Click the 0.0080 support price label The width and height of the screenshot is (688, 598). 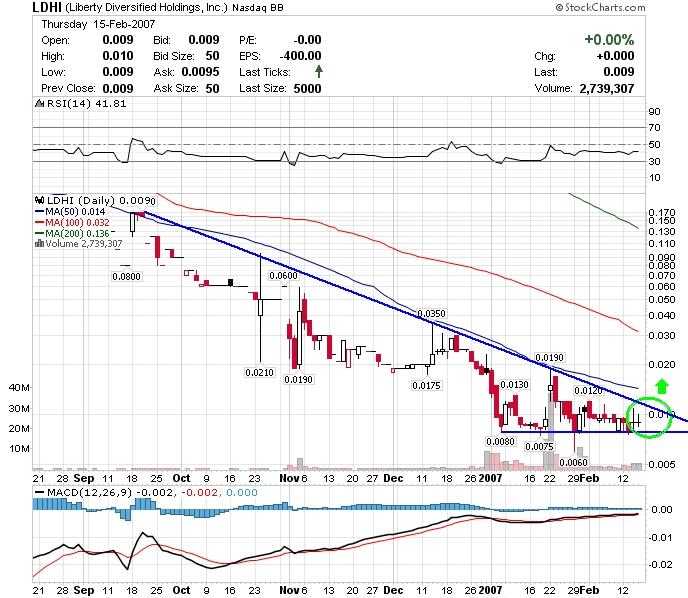tap(500, 441)
